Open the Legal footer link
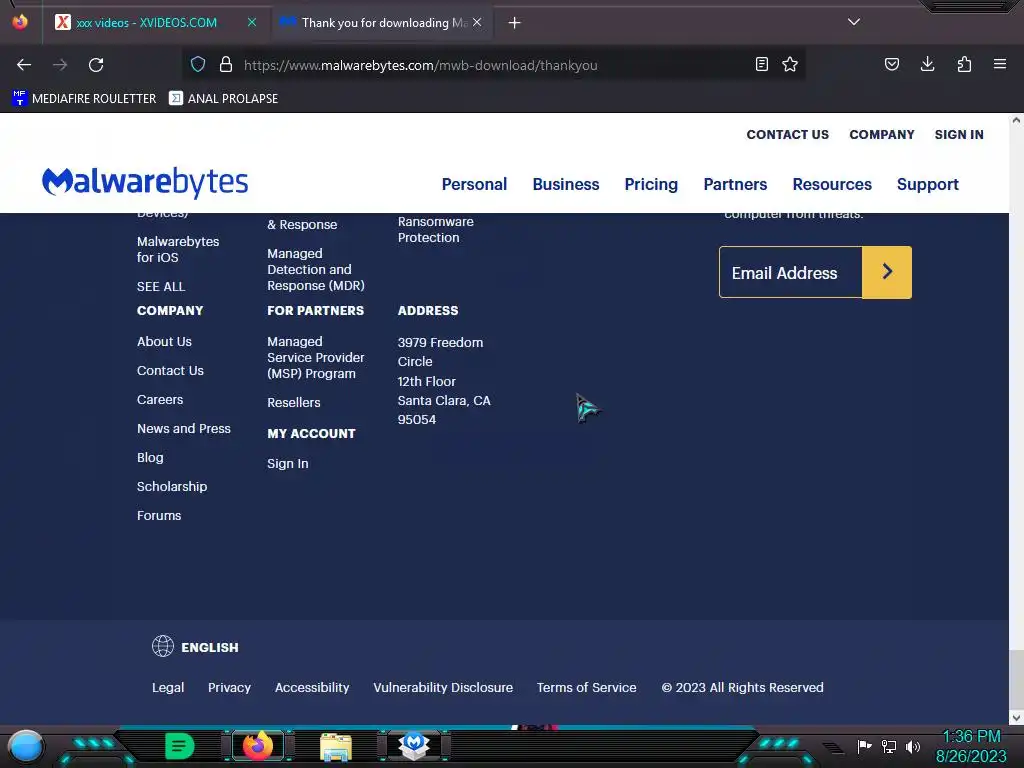Image resolution: width=1024 pixels, height=768 pixels. 168,688
